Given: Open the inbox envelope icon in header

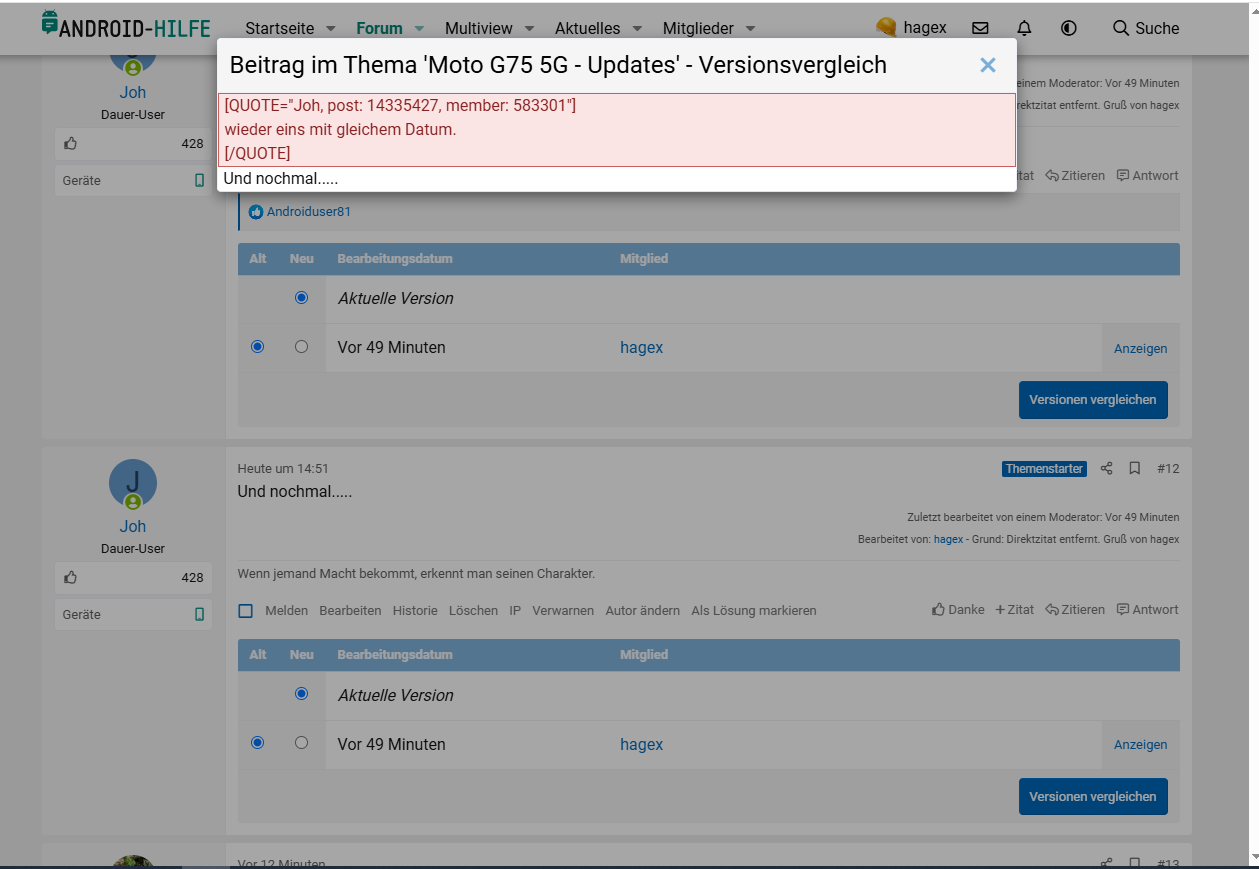Looking at the screenshot, I should click(x=980, y=28).
